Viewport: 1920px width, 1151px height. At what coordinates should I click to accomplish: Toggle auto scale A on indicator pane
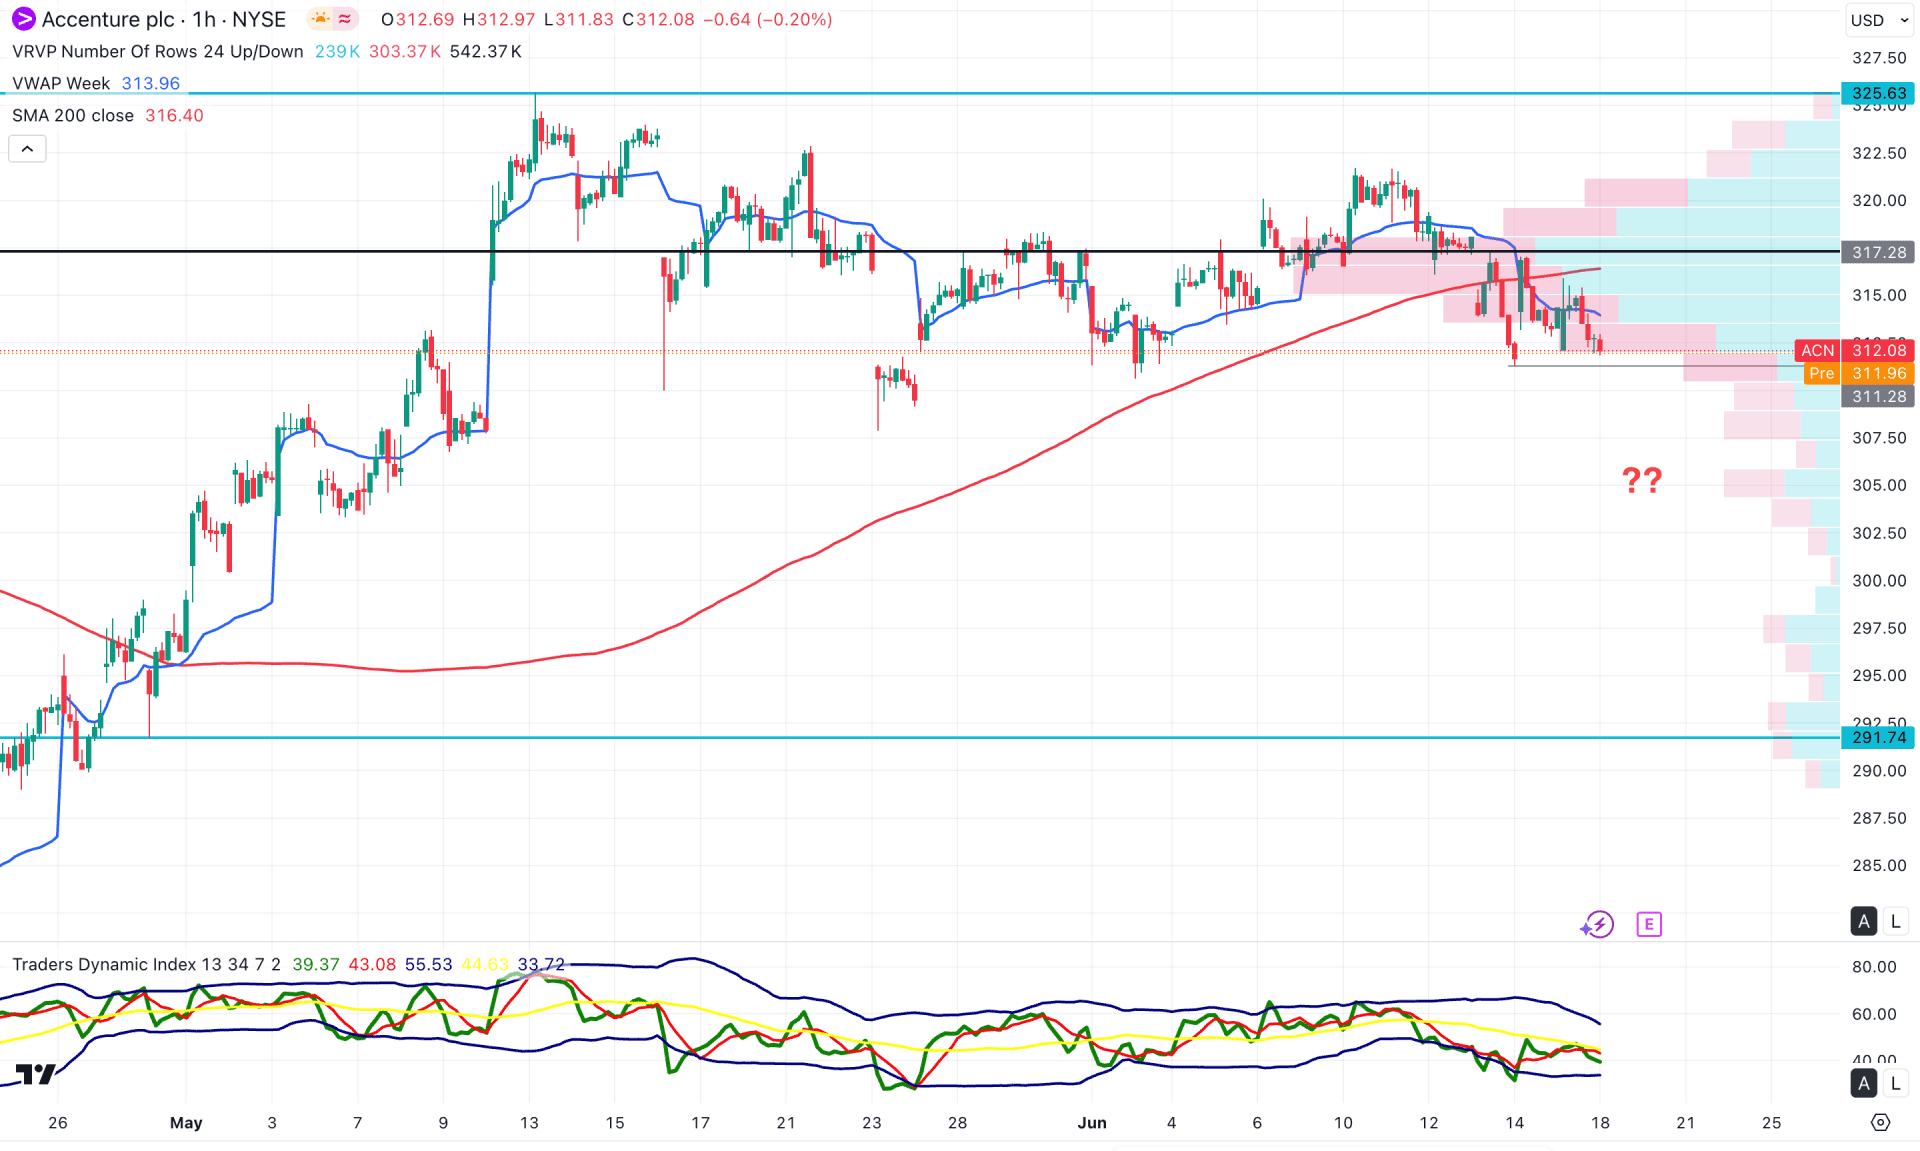[x=1864, y=1083]
